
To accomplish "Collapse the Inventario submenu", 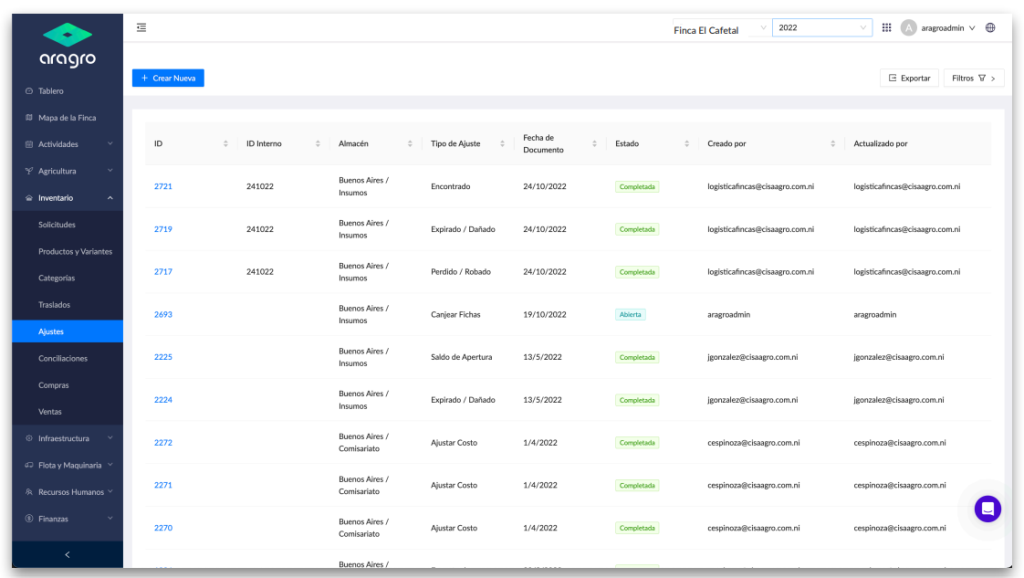I will pyautogui.click(x=110, y=198).
